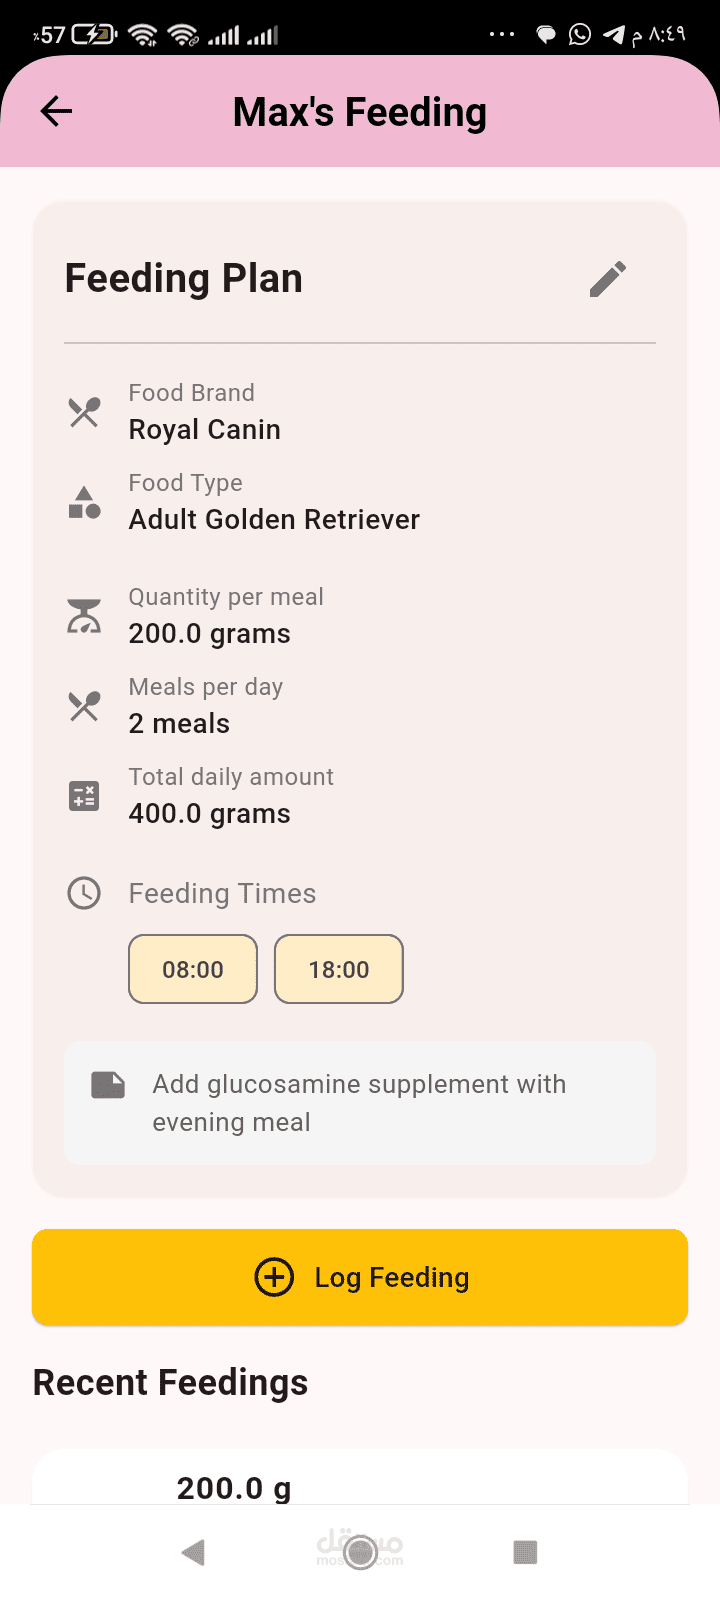The height and width of the screenshot is (1600, 720).
Task: Select the 08:00 feeding time chip
Action: (193, 969)
